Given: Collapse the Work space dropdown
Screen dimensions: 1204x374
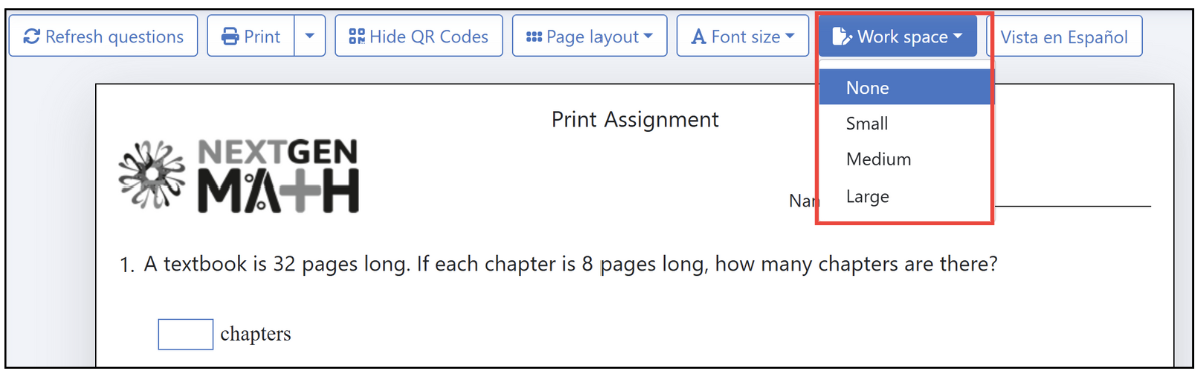Looking at the screenshot, I should [898, 37].
